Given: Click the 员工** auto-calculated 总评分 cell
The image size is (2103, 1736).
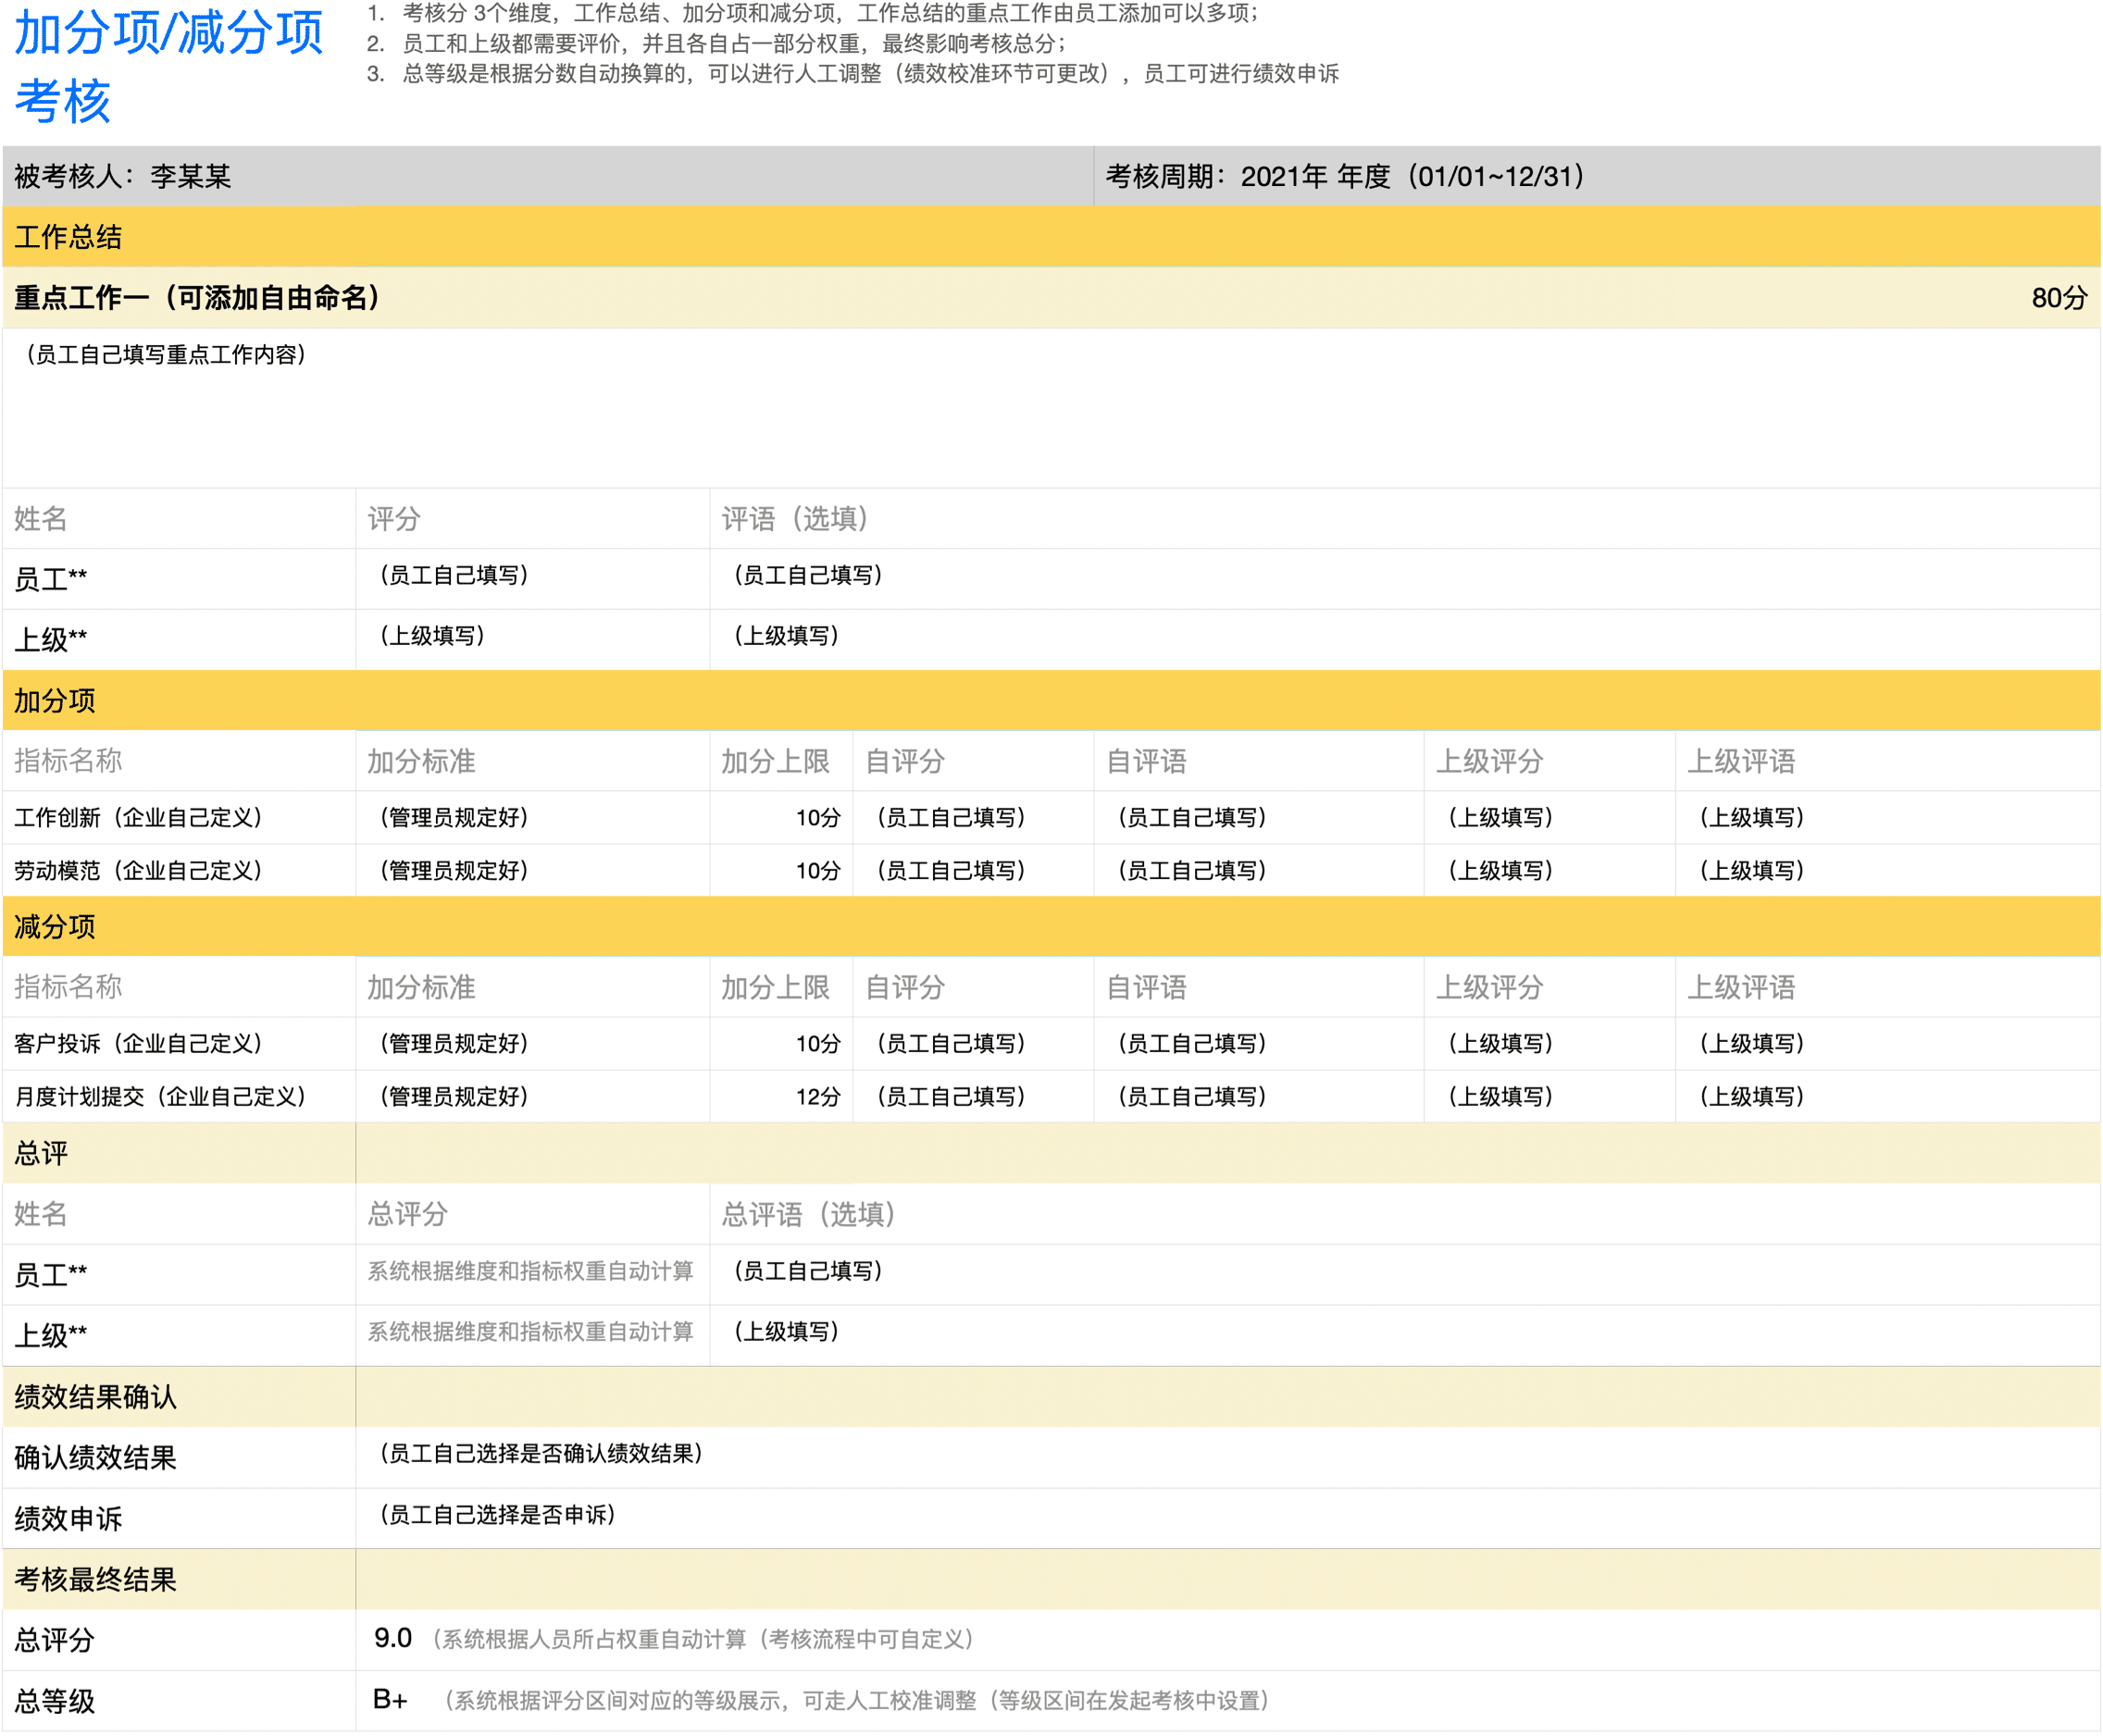Looking at the screenshot, I should tap(532, 1275).
